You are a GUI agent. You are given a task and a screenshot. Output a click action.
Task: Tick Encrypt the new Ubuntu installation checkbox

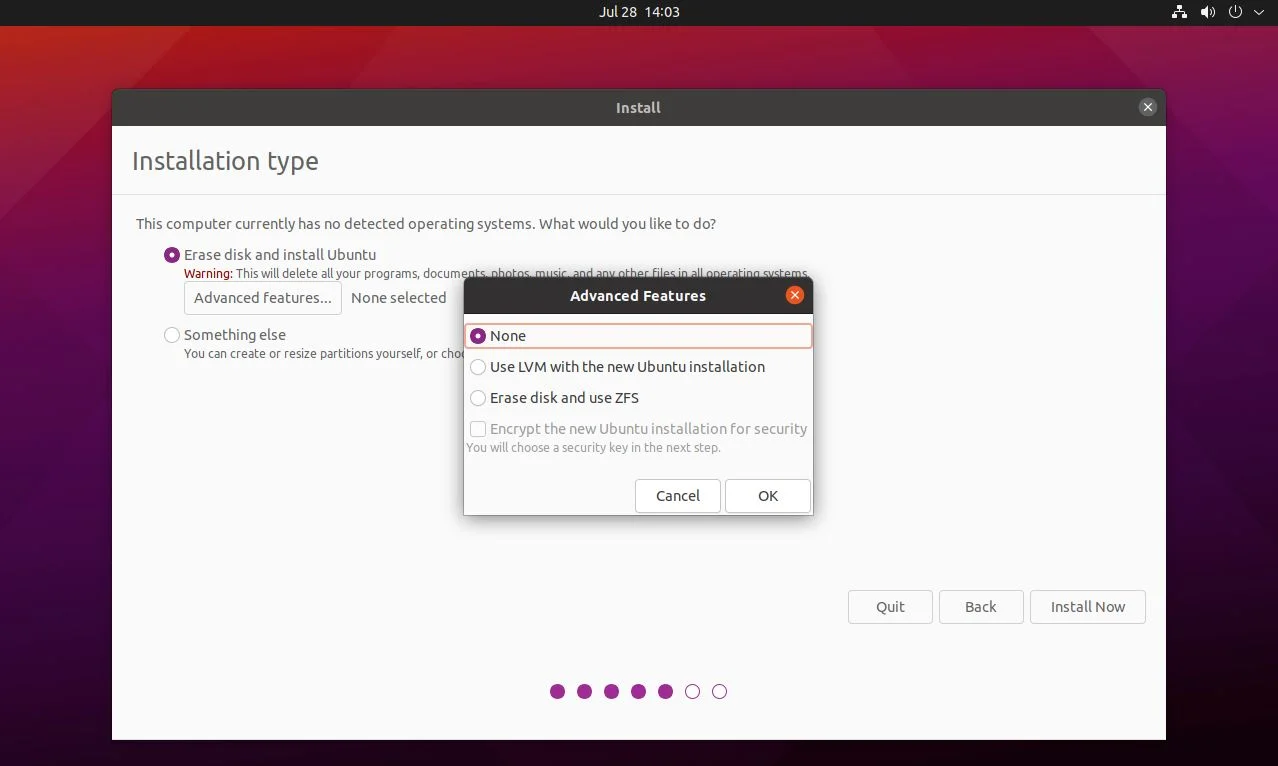478,429
